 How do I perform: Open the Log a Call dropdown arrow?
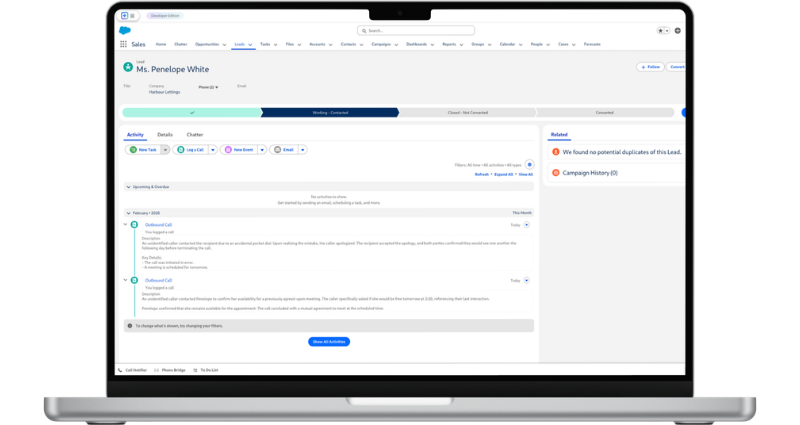point(213,149)
